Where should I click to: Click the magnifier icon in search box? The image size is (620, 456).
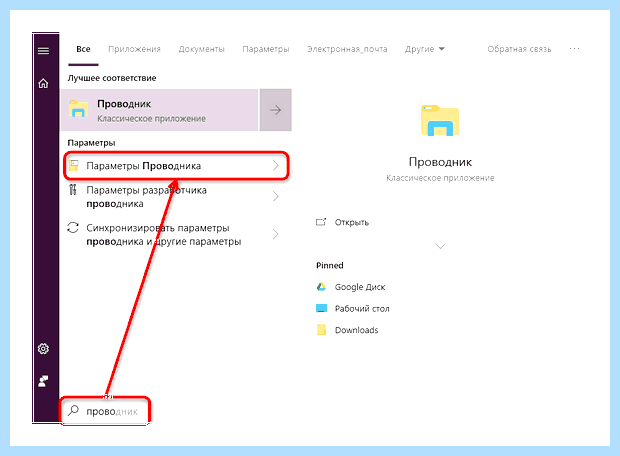74,411
